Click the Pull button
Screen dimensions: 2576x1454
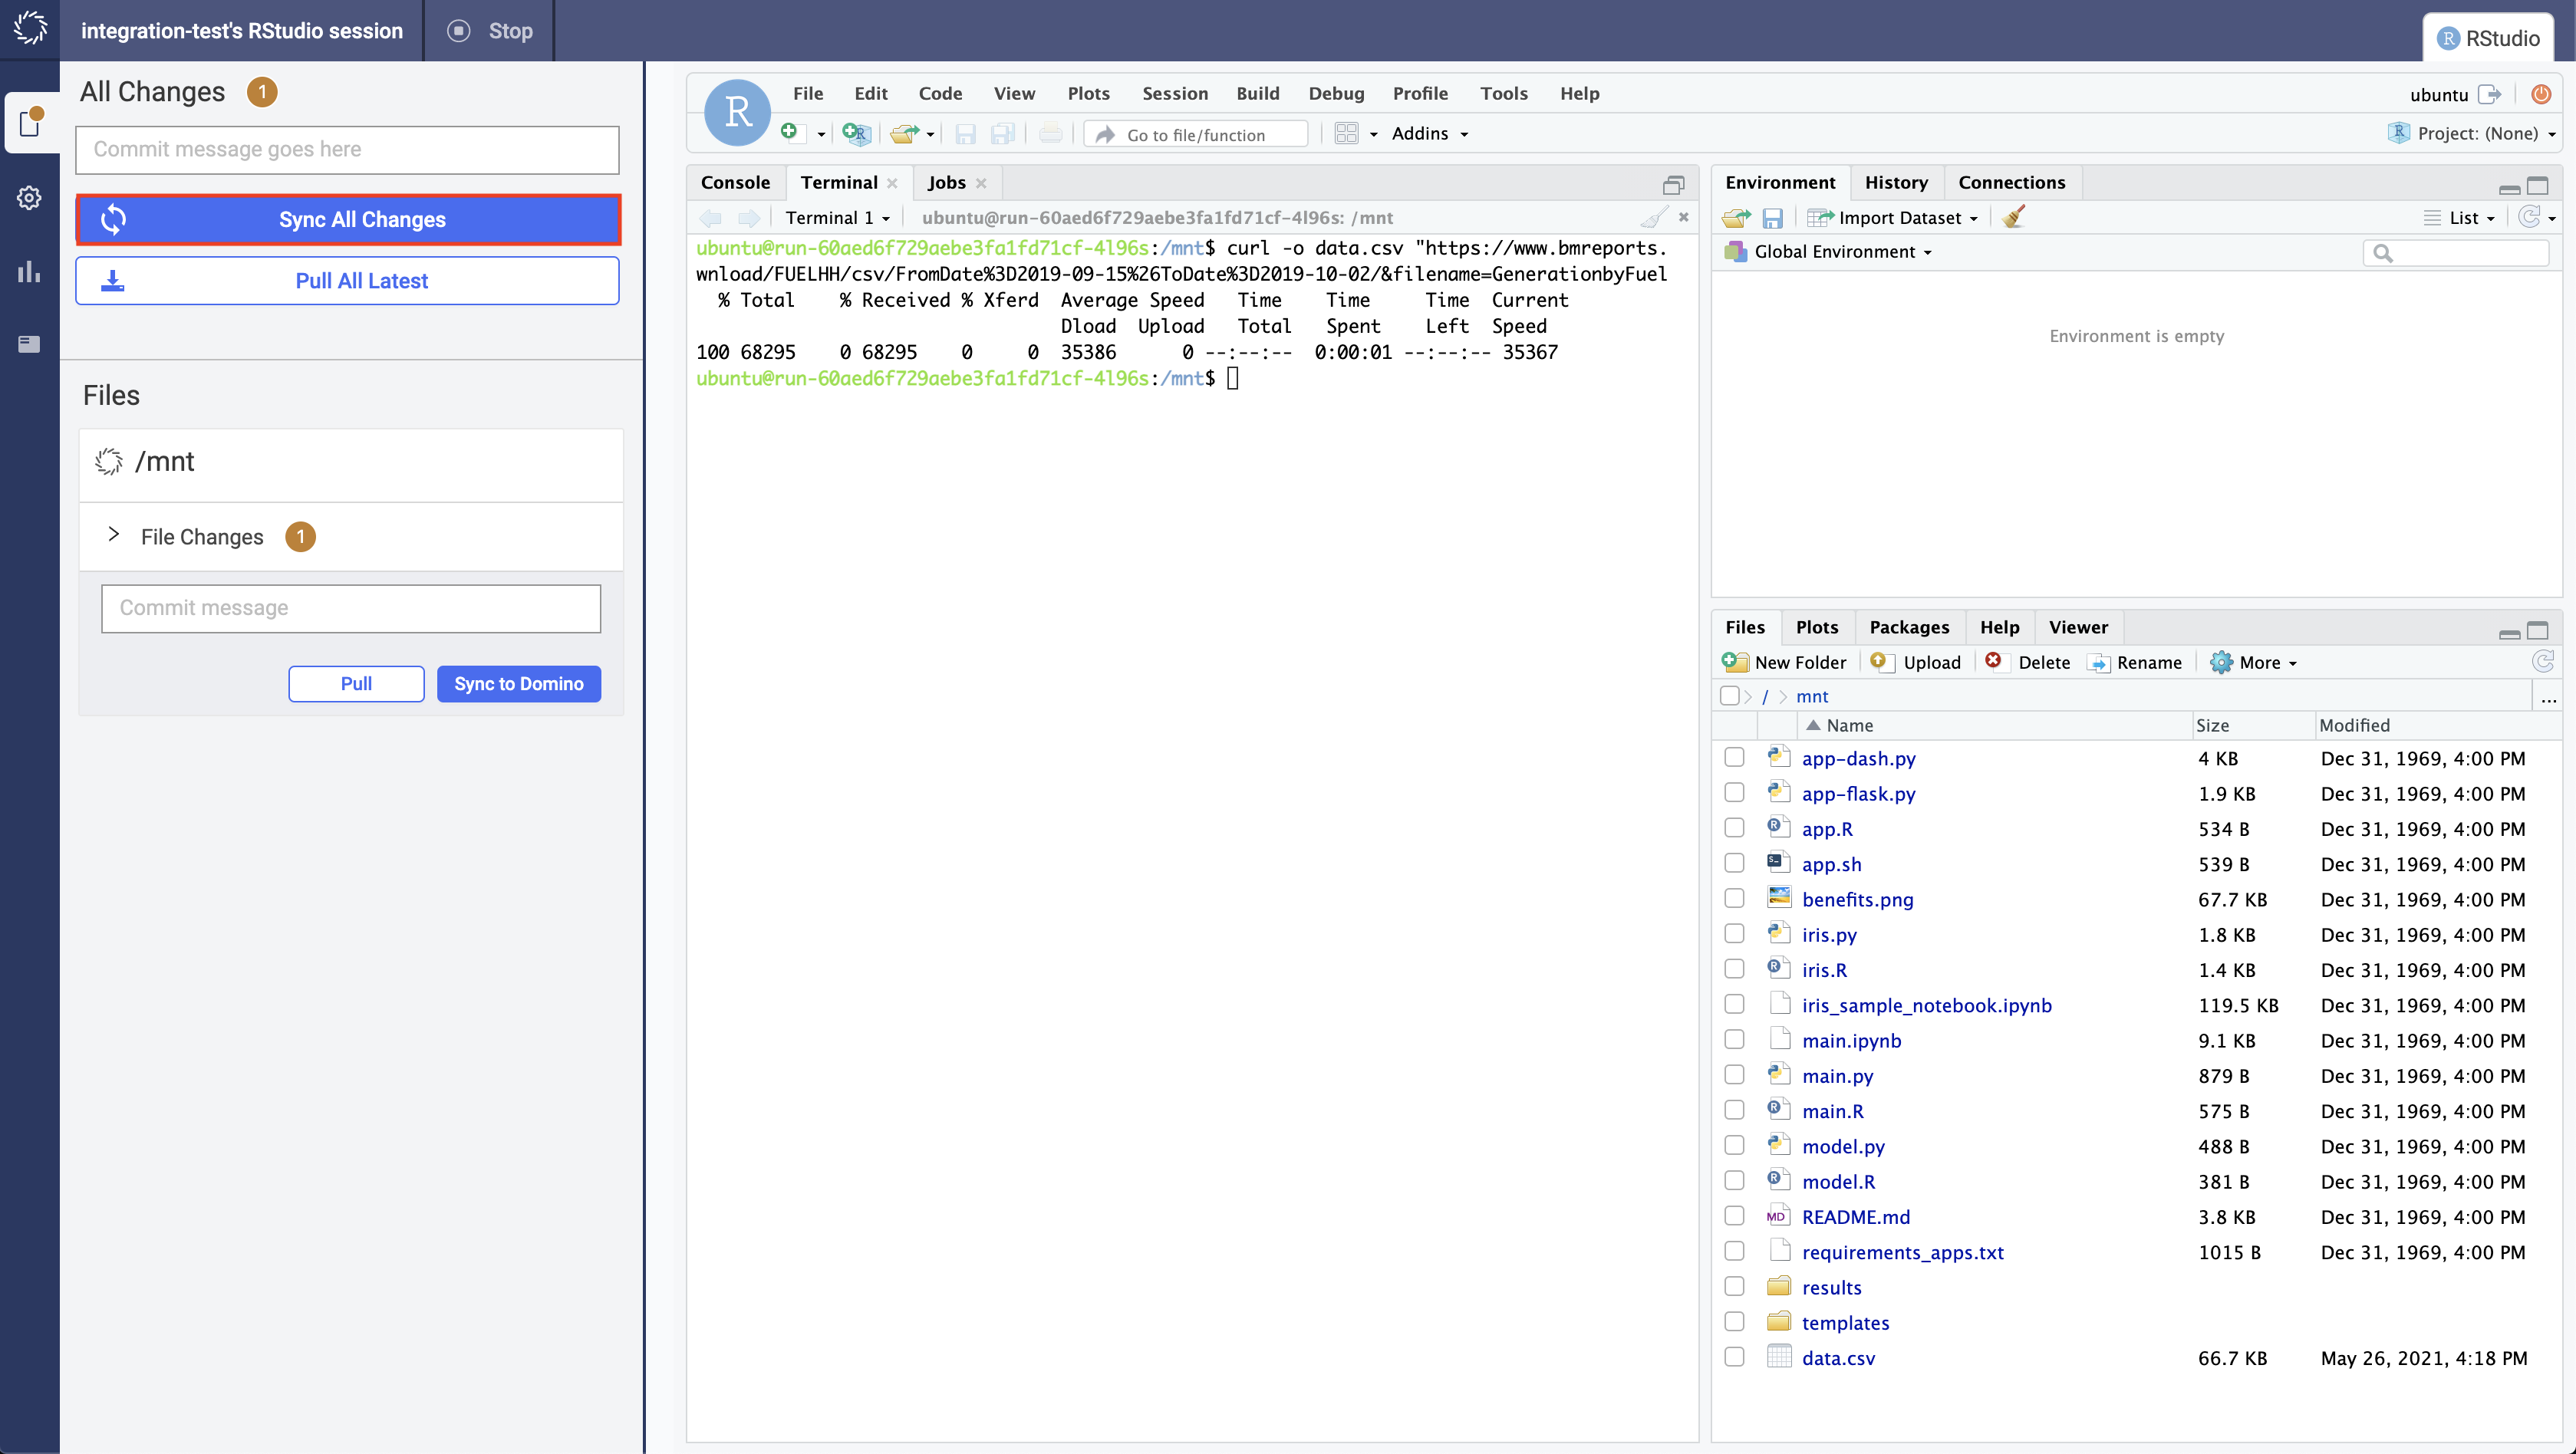pos(356,683)
